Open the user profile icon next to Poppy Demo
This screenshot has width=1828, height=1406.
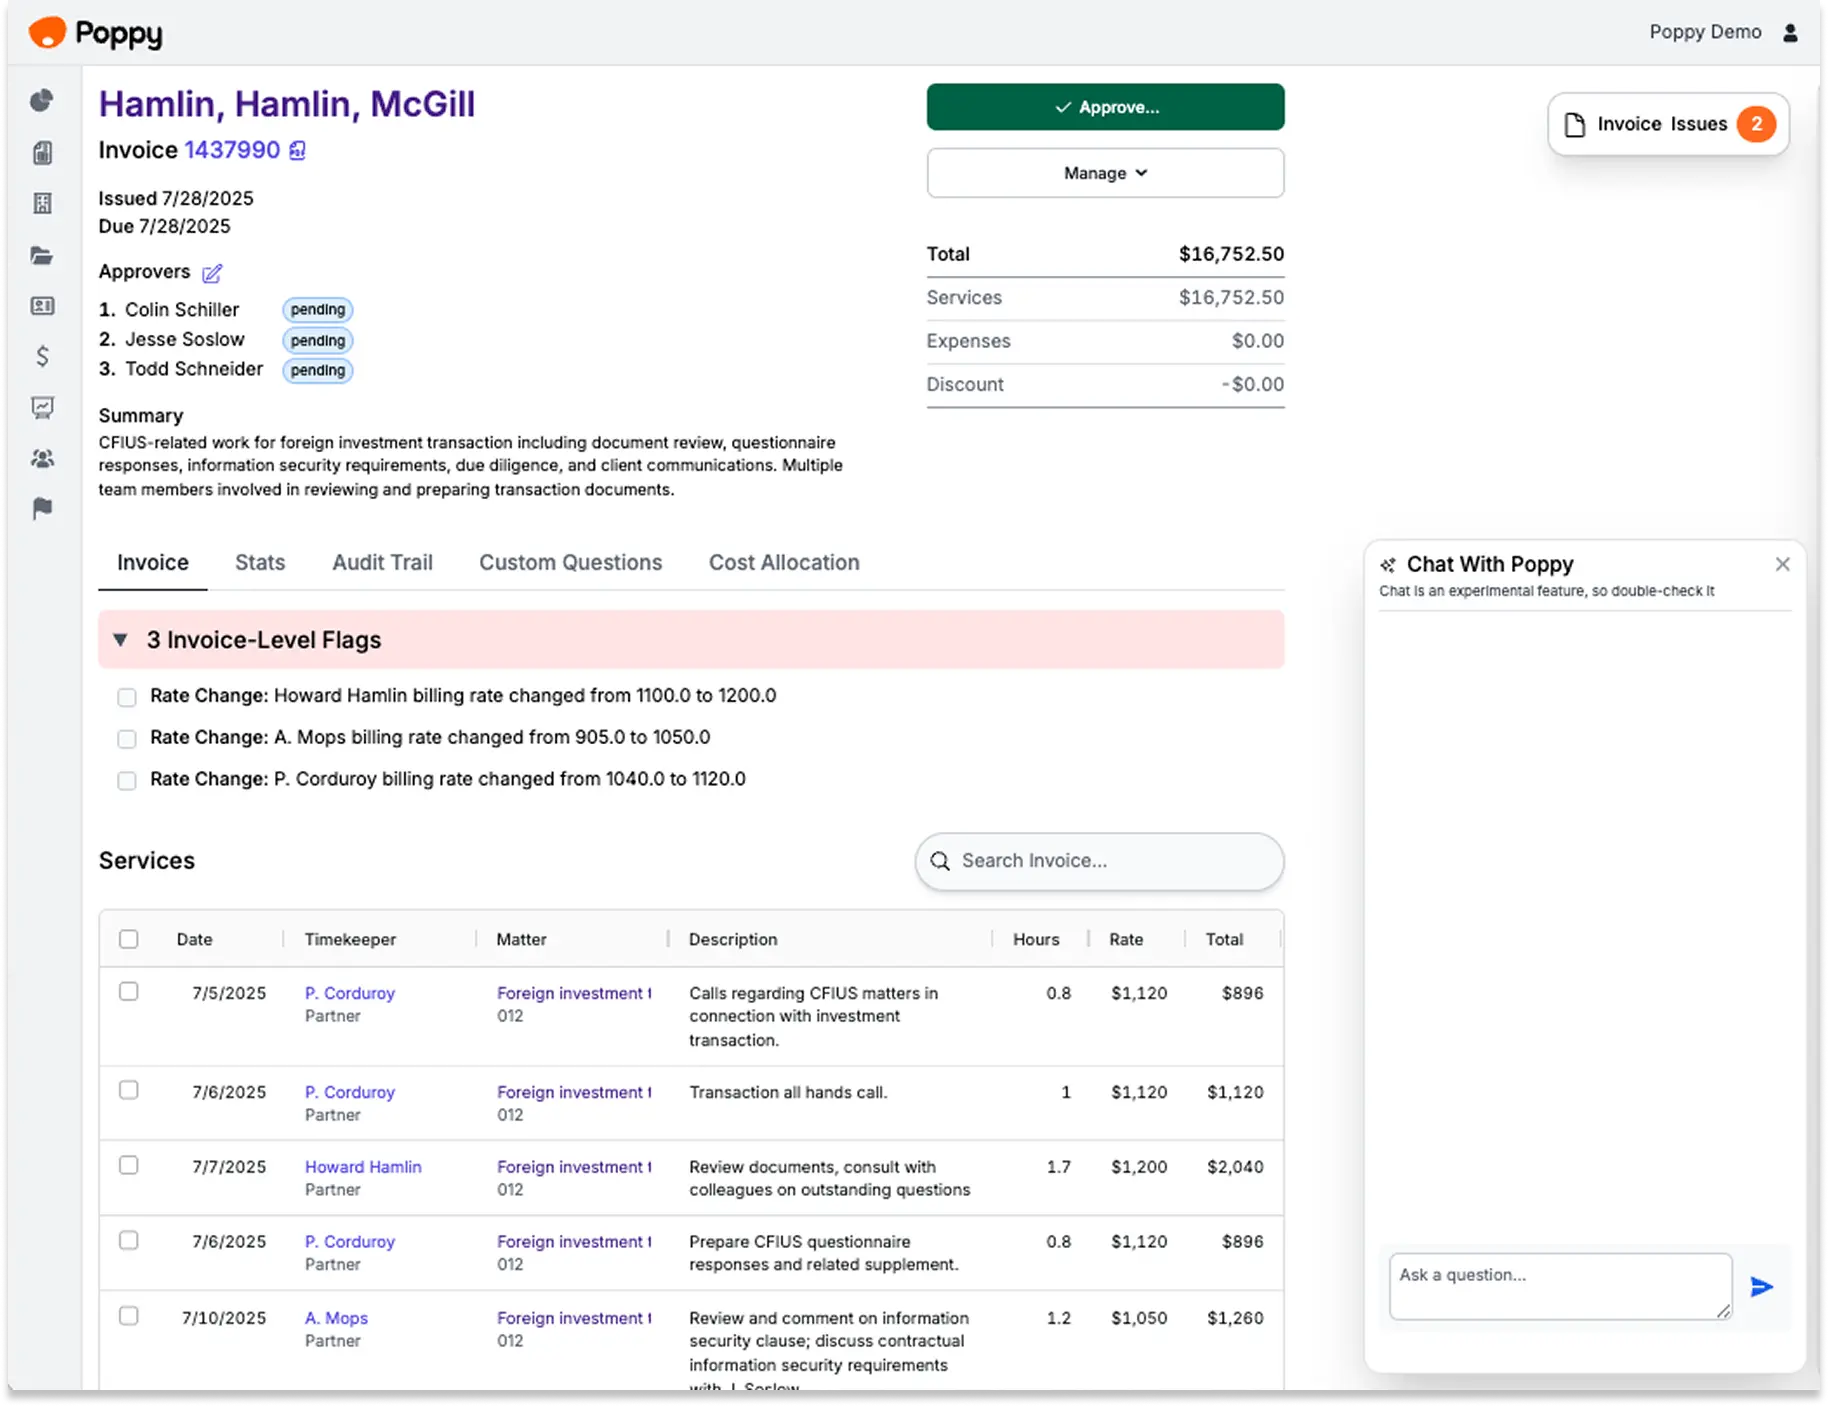(x=1790, y=33)
